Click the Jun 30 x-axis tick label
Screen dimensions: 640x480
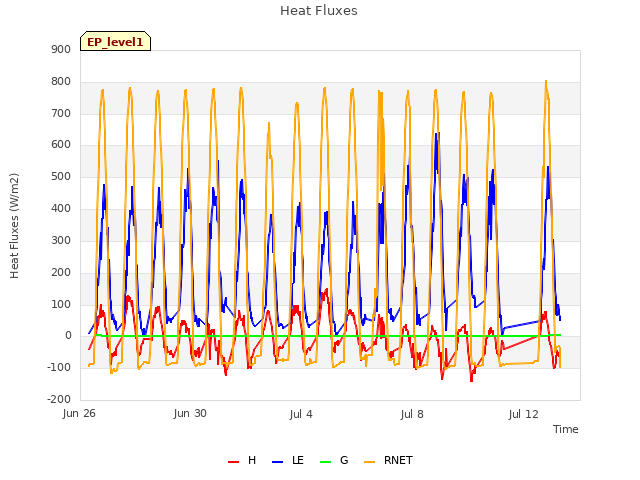pos(190,413)
